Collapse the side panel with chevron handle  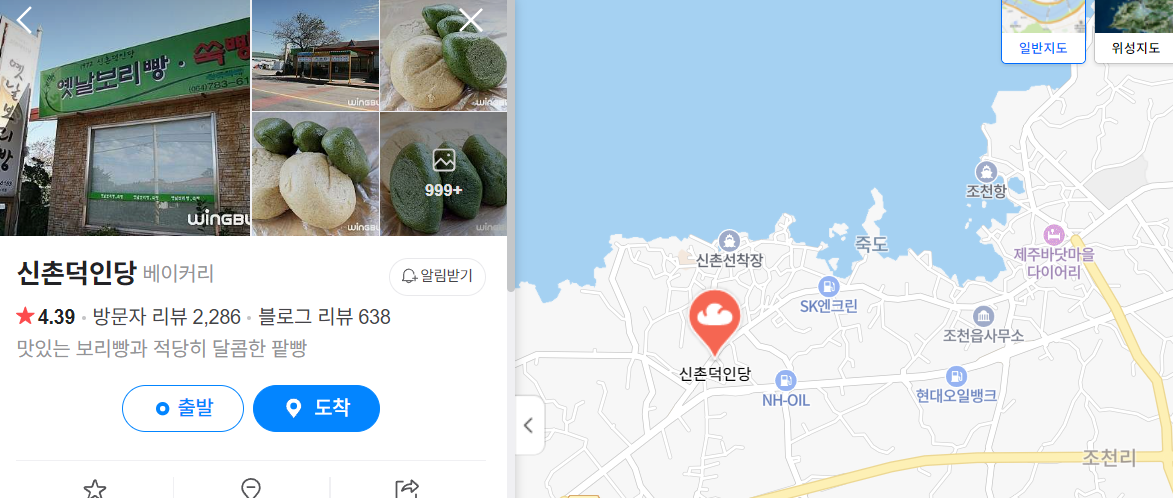529,425
